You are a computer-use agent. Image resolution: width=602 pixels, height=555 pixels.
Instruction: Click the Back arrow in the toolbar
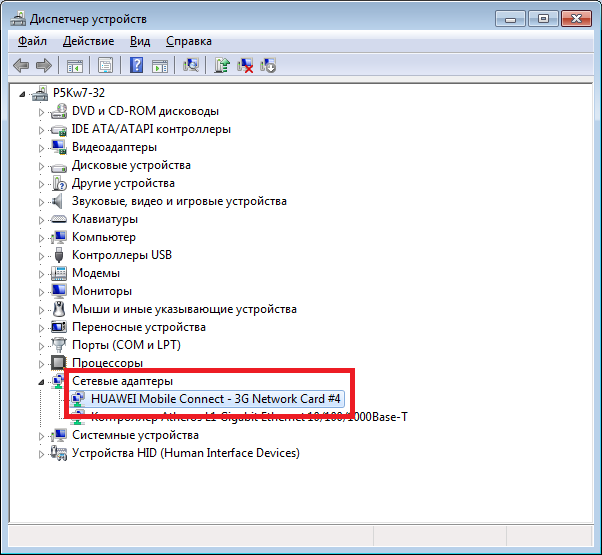tap(21, 66)
